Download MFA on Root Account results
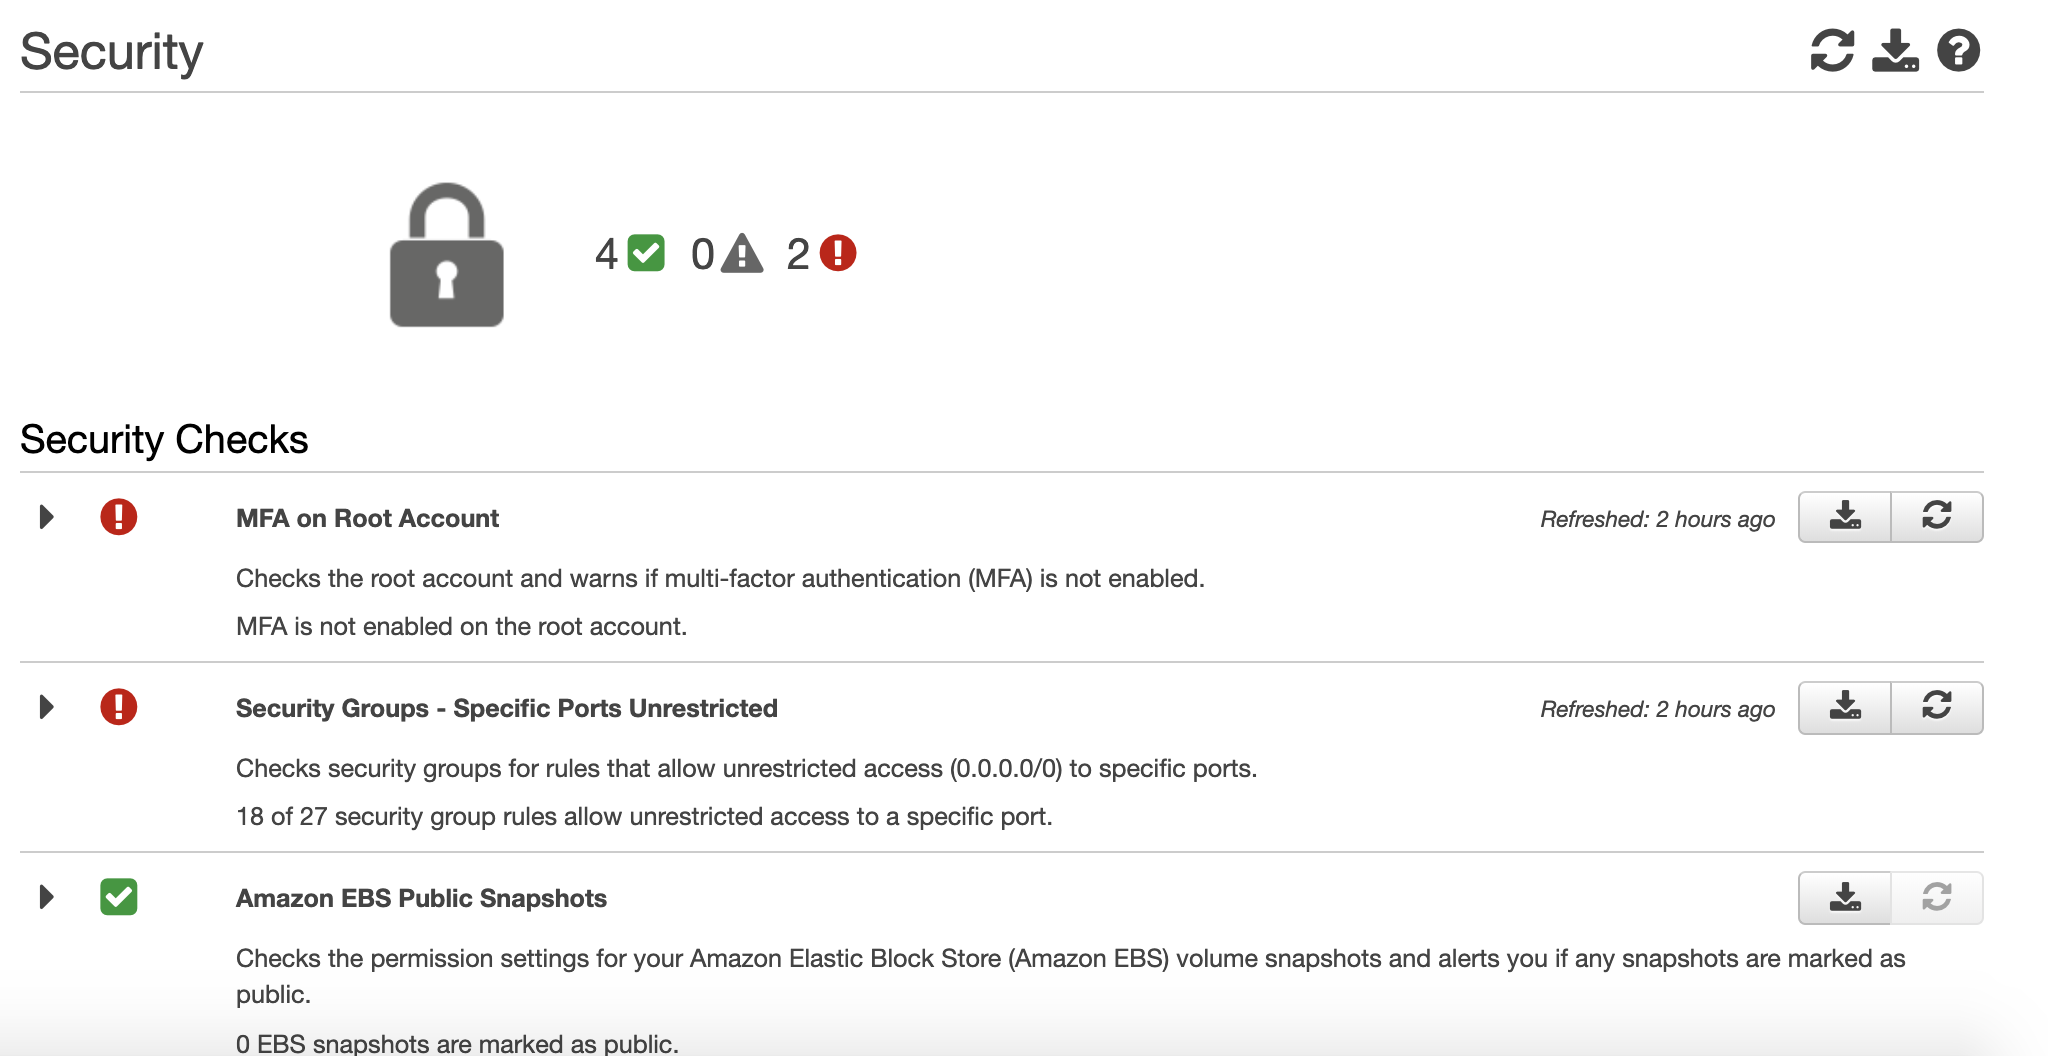 coord(1845,517)
